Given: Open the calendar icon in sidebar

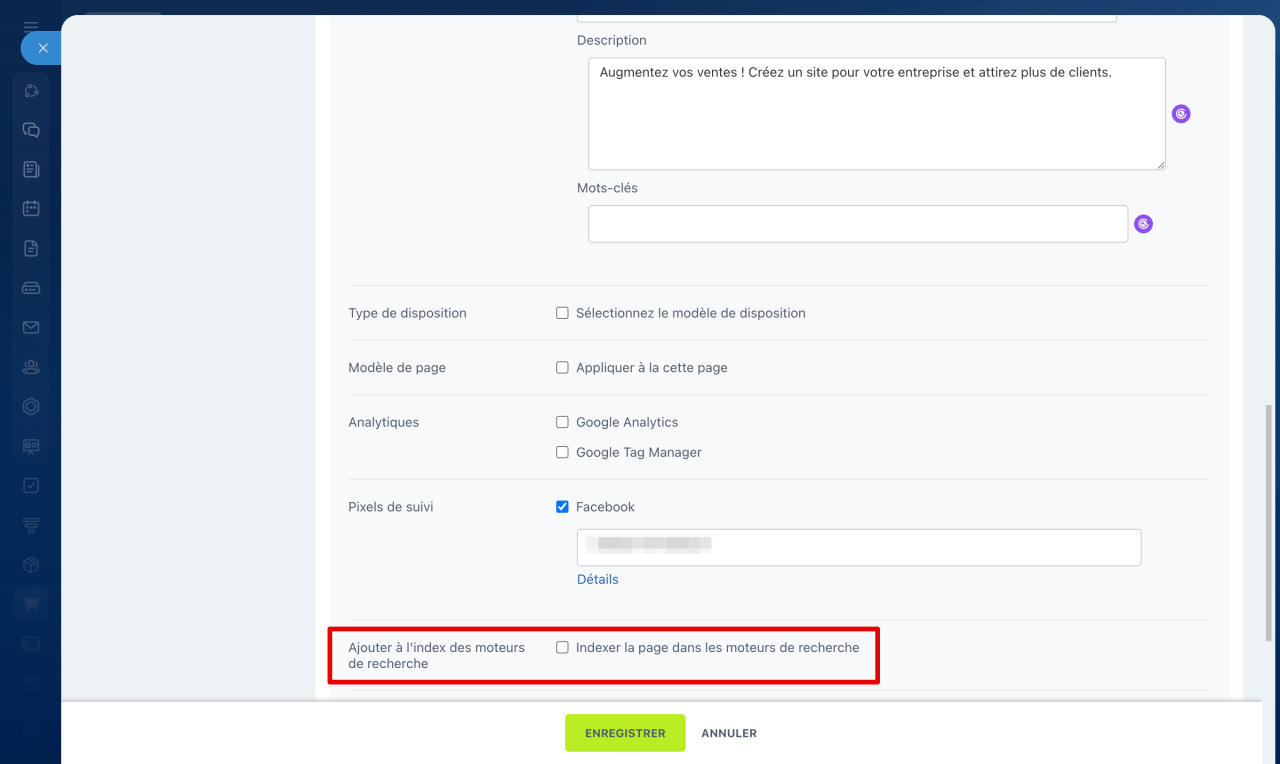Looking at the screenshot, I should (x=31, y=209).
